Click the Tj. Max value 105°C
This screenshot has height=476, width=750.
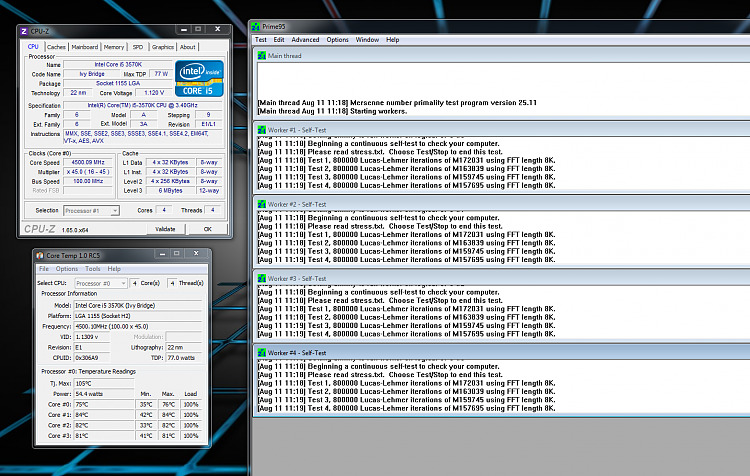click(104, 383)
